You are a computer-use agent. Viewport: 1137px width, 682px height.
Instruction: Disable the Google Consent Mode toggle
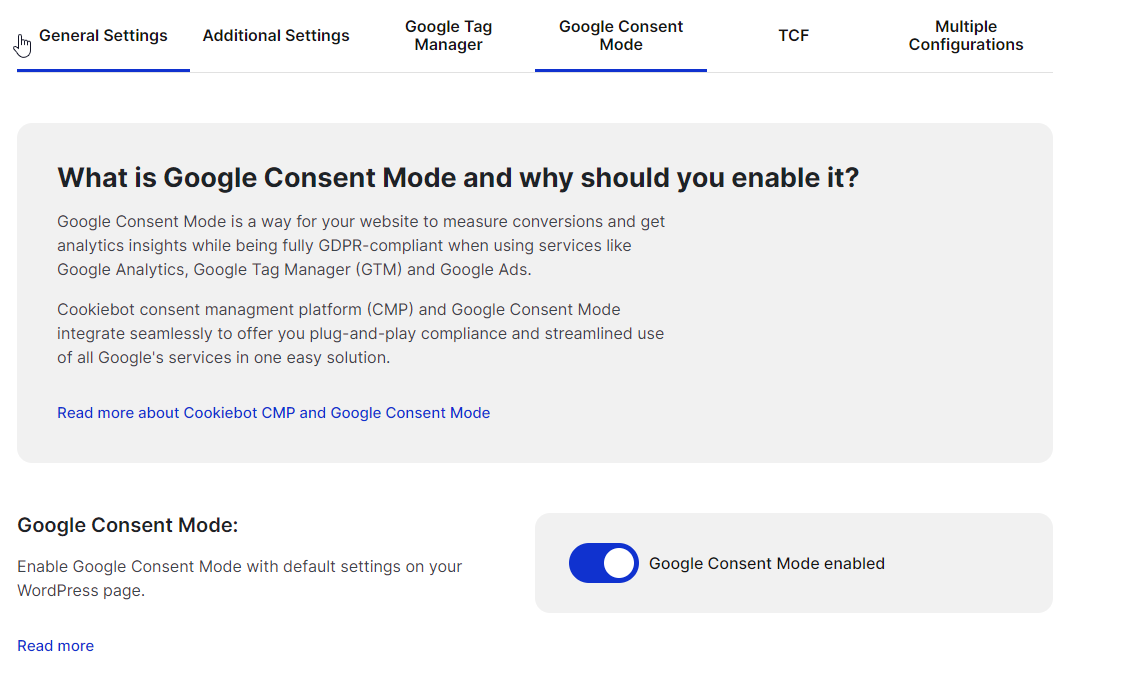point(603,563)
